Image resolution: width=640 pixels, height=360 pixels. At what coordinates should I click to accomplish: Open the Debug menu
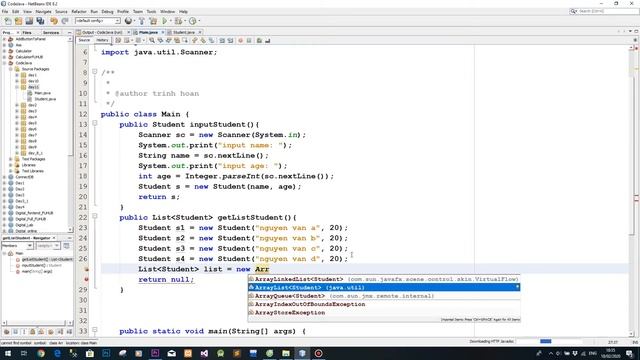click(x=107, y=11)
